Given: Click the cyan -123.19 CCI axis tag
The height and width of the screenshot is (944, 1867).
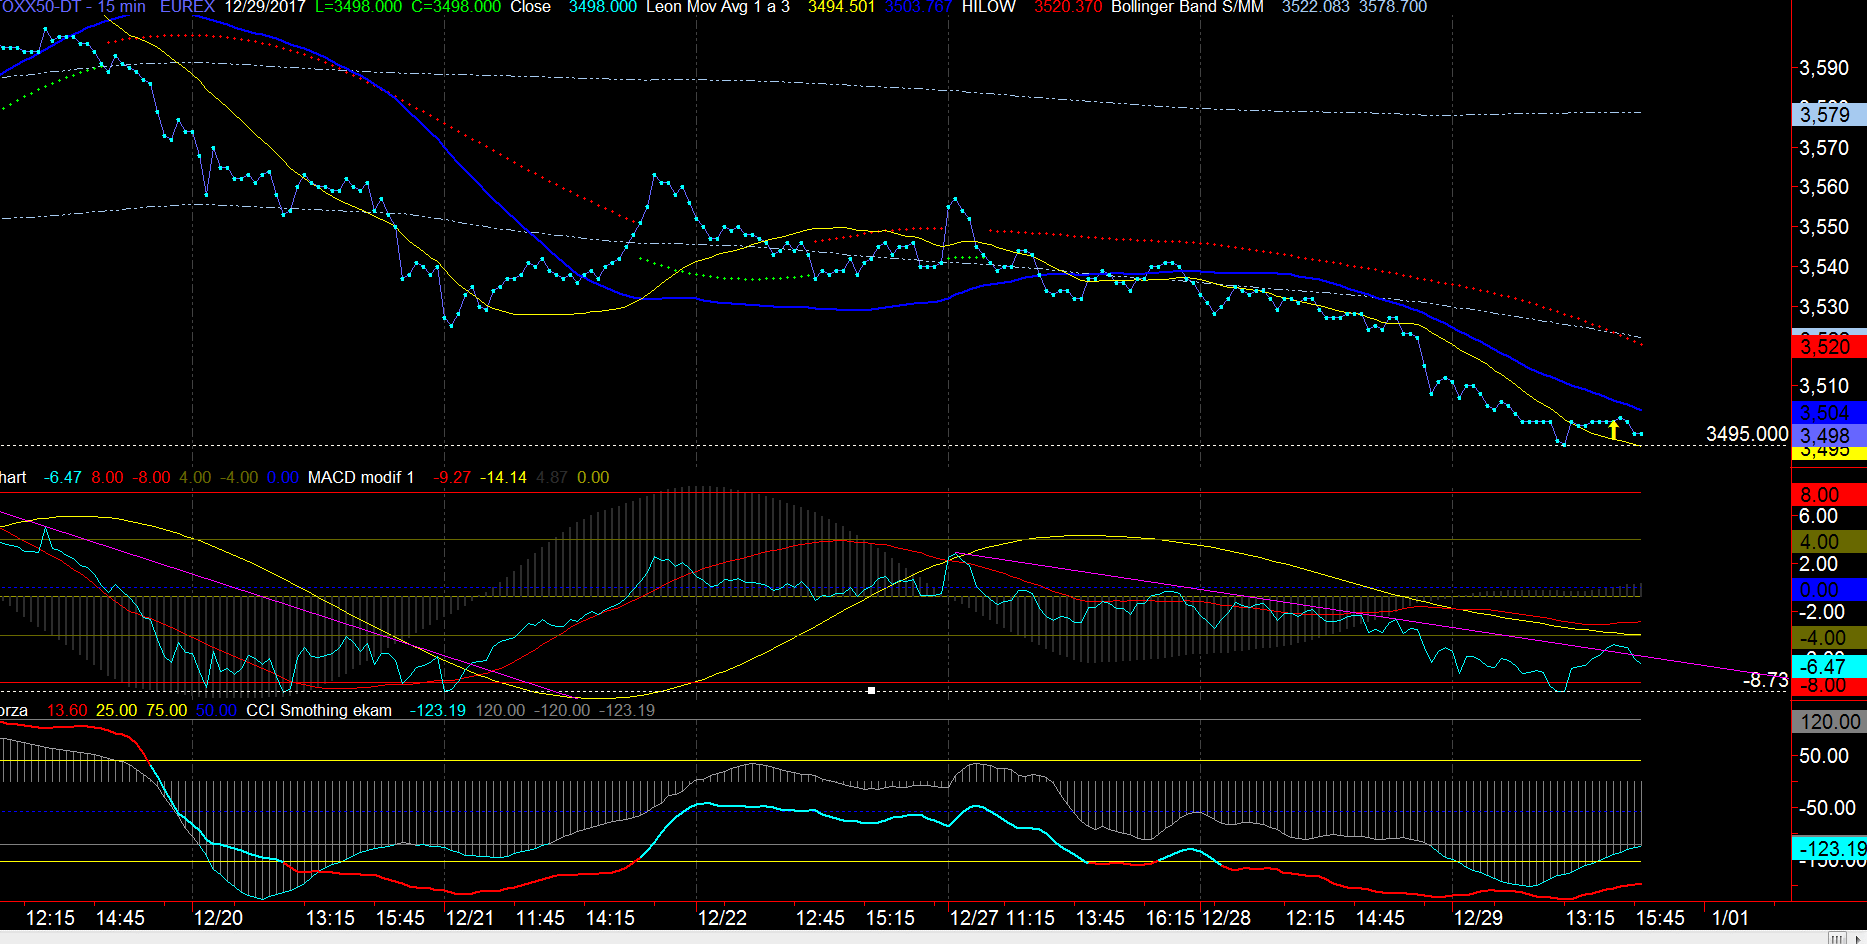Looking at the screenshot, I should (1828, 850).
